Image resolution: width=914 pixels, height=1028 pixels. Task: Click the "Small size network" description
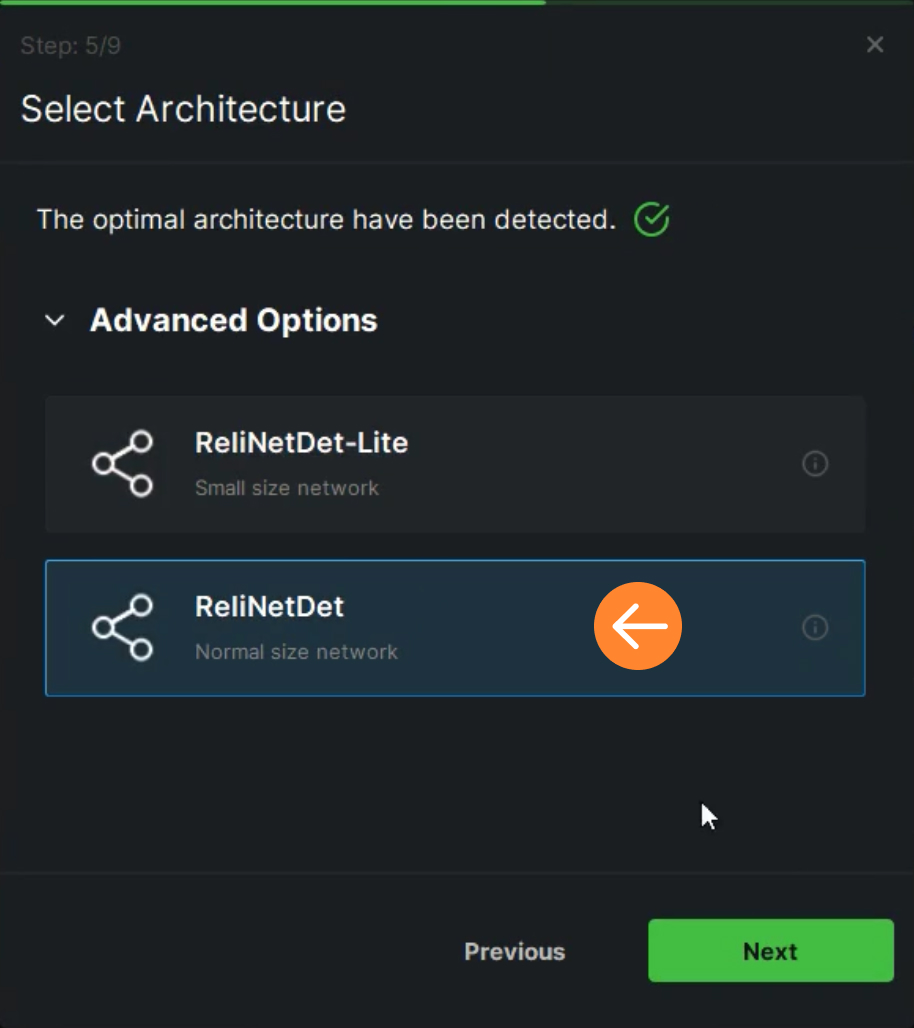pyautogui.click(x=287, y=488)
